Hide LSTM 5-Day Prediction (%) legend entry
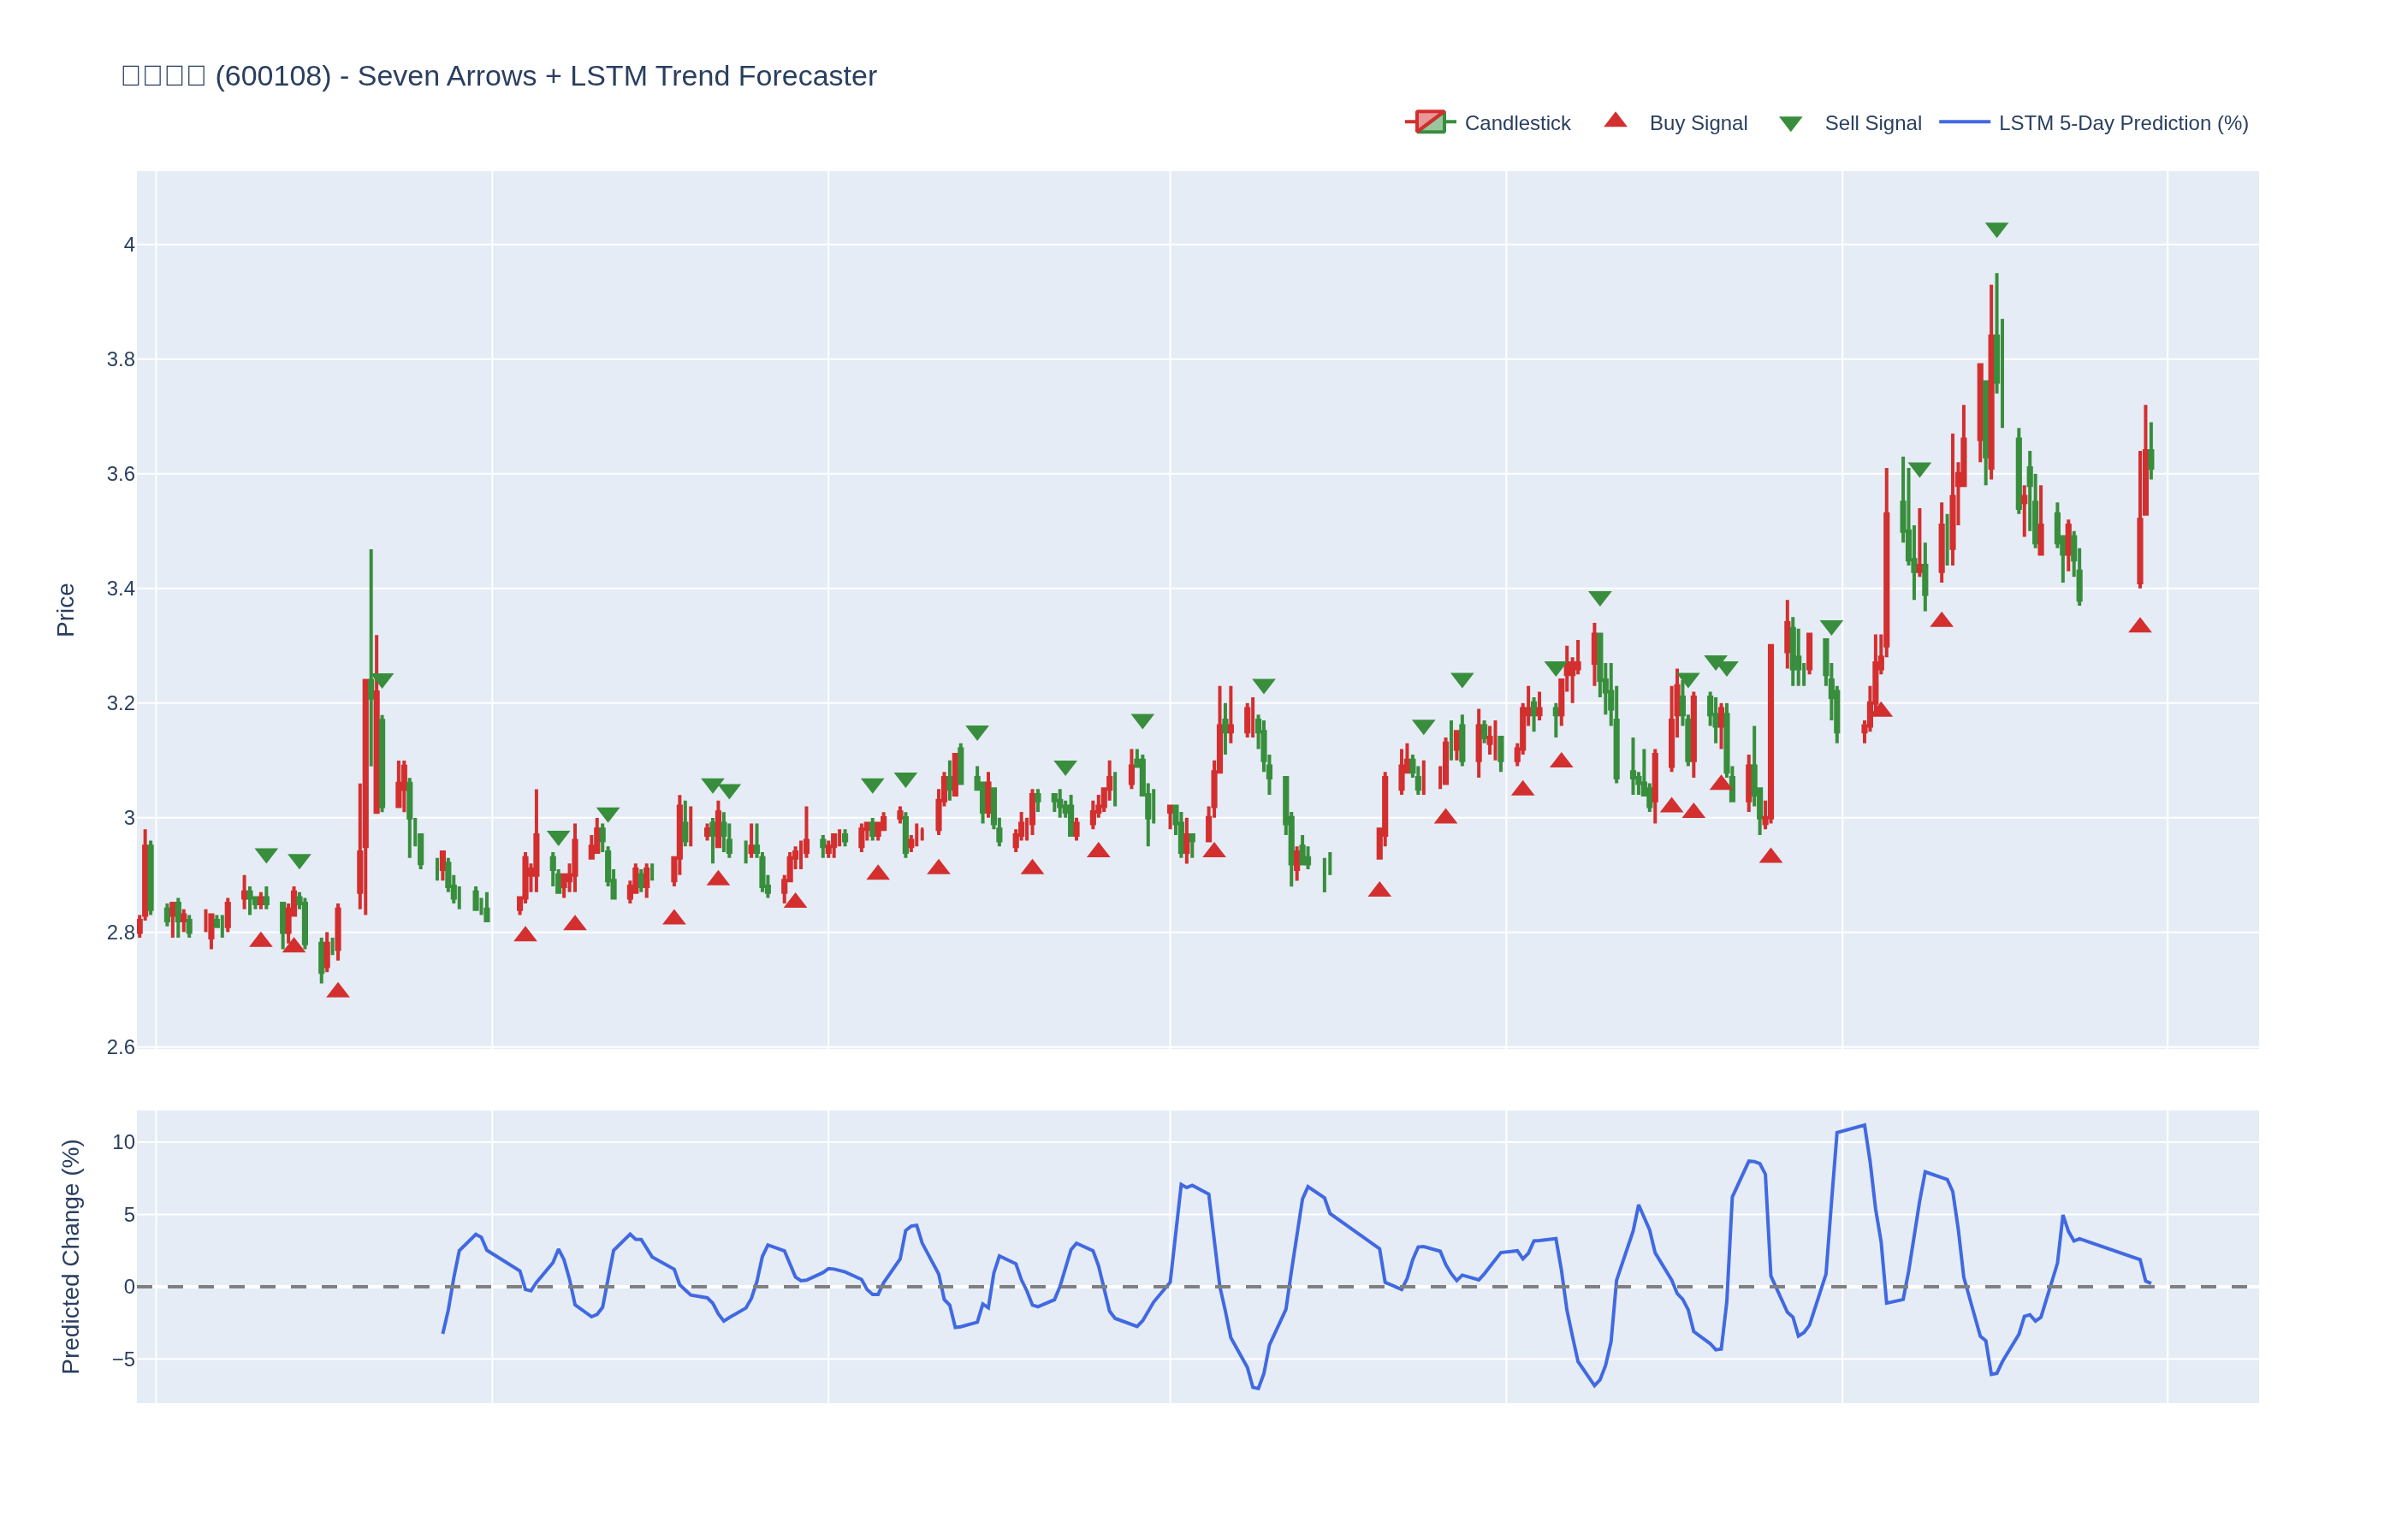The width and height of the screenshot is (2396, 1540). (x=2122, y=123)
